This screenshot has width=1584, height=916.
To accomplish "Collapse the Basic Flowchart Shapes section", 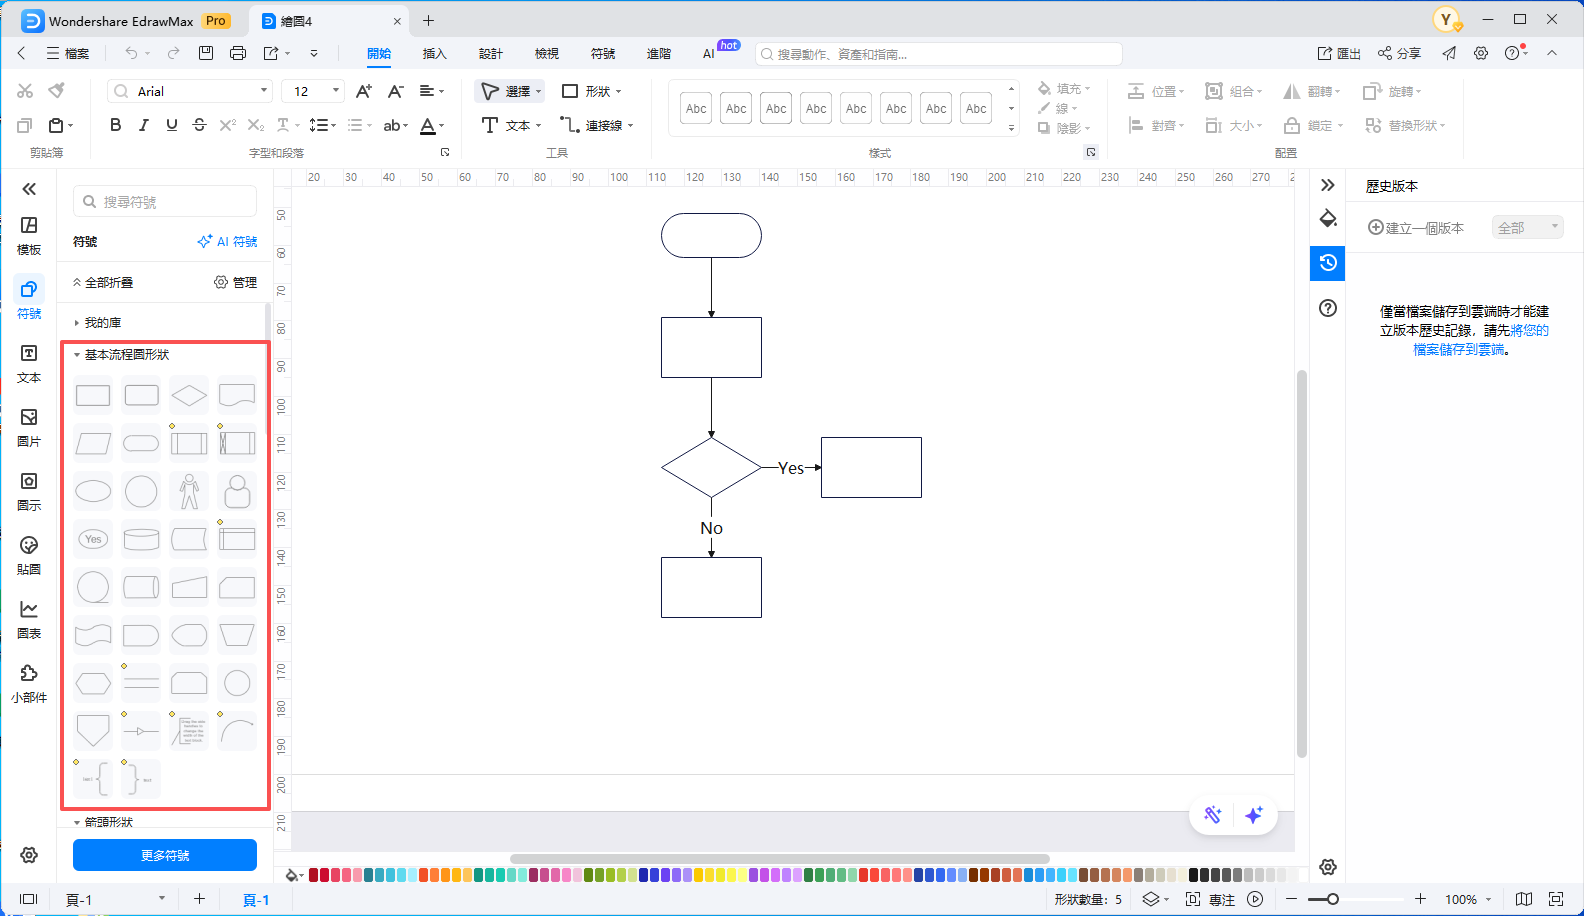I will click(x=77, y=355).
